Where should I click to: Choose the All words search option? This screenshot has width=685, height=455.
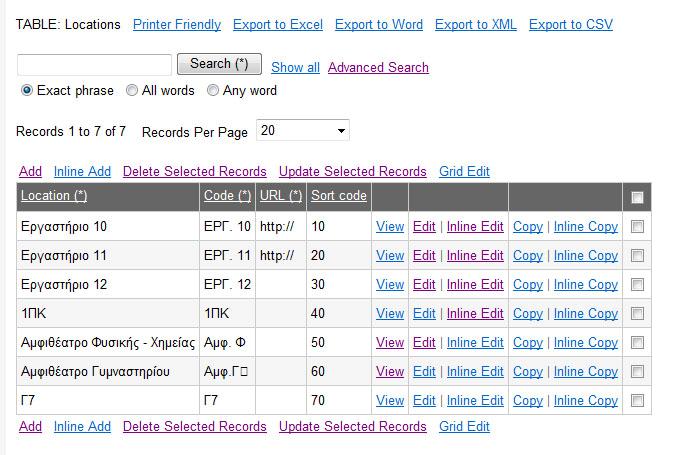coord(131,90)
